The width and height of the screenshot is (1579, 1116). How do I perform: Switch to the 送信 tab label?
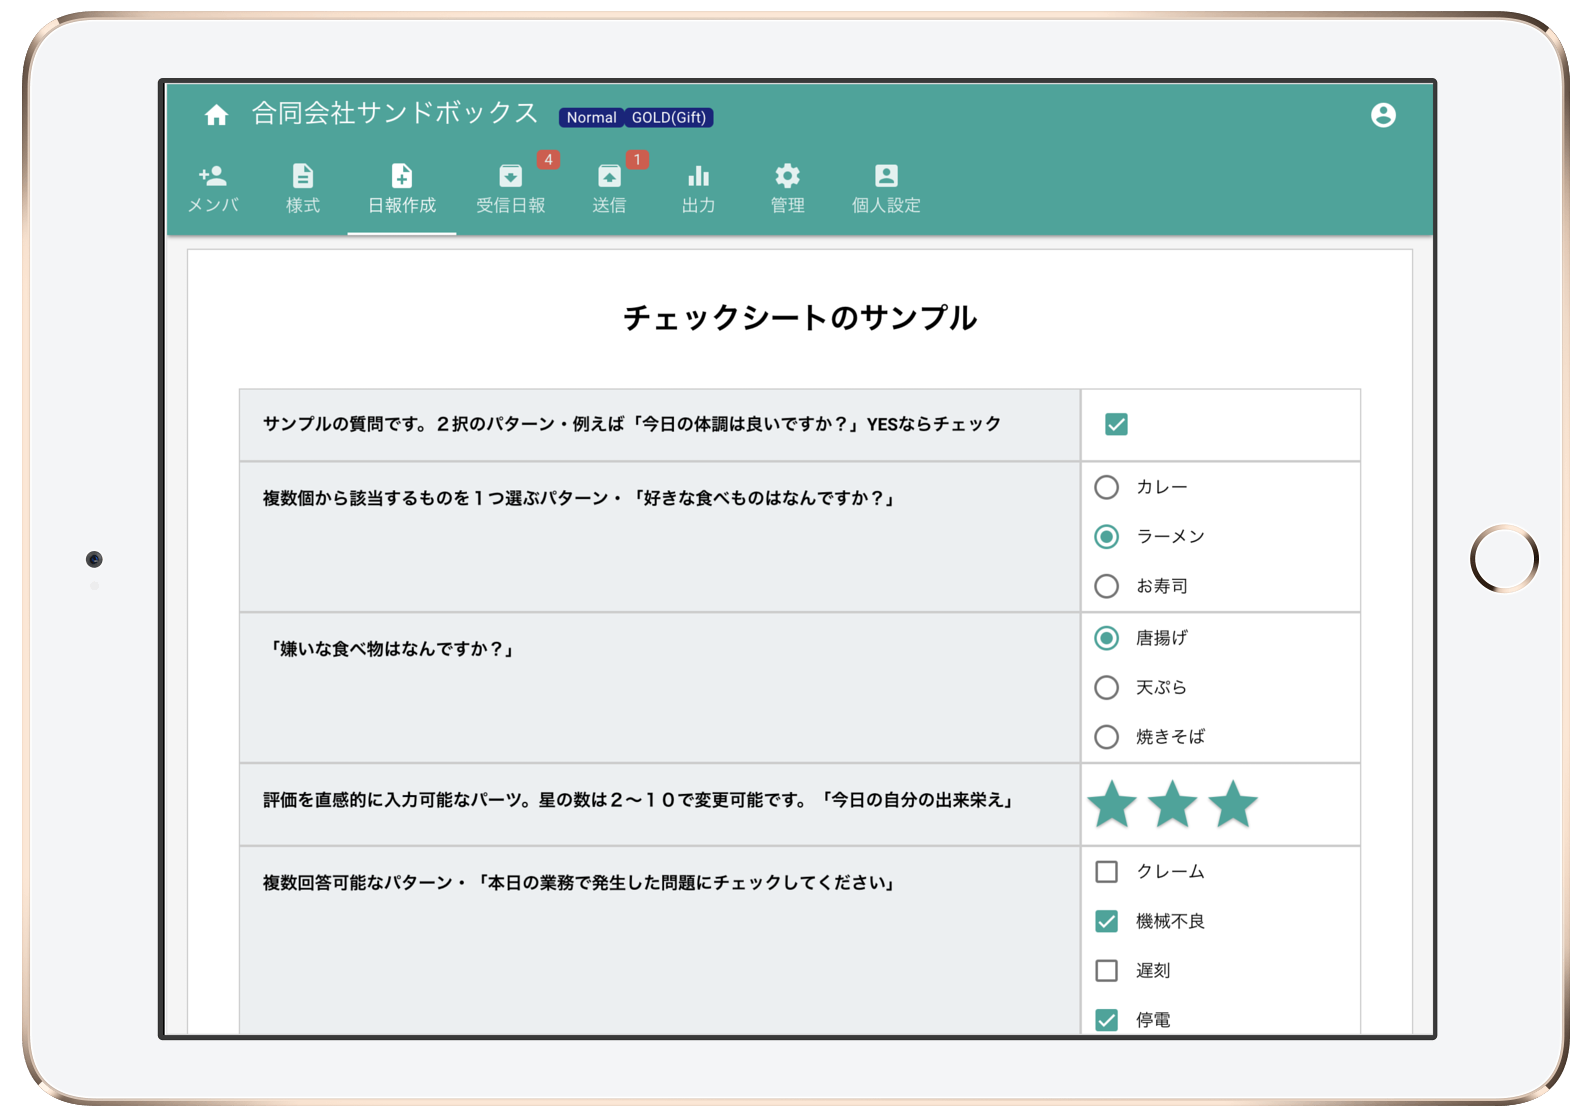click(x=609, y=205)
